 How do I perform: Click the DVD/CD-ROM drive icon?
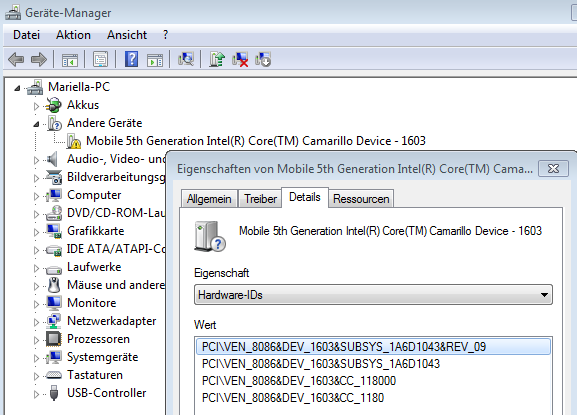54,213
